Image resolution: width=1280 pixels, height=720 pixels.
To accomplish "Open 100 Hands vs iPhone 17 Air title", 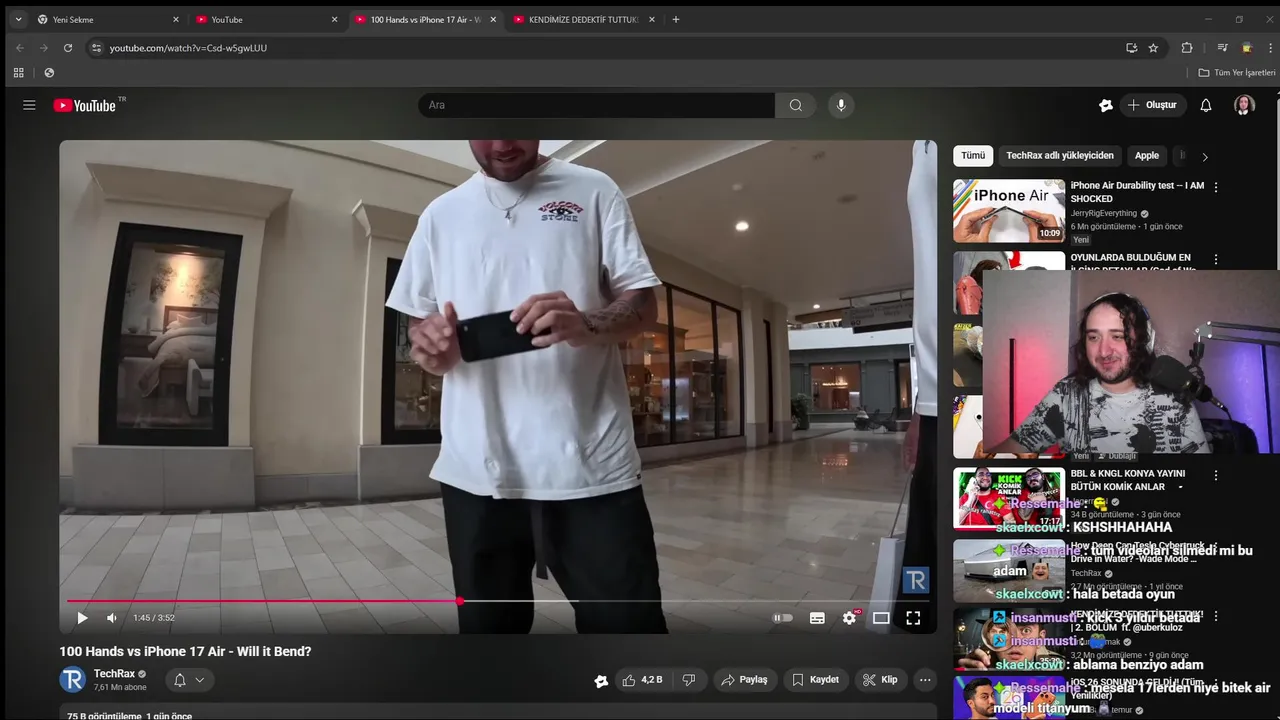I will (185, 651).
